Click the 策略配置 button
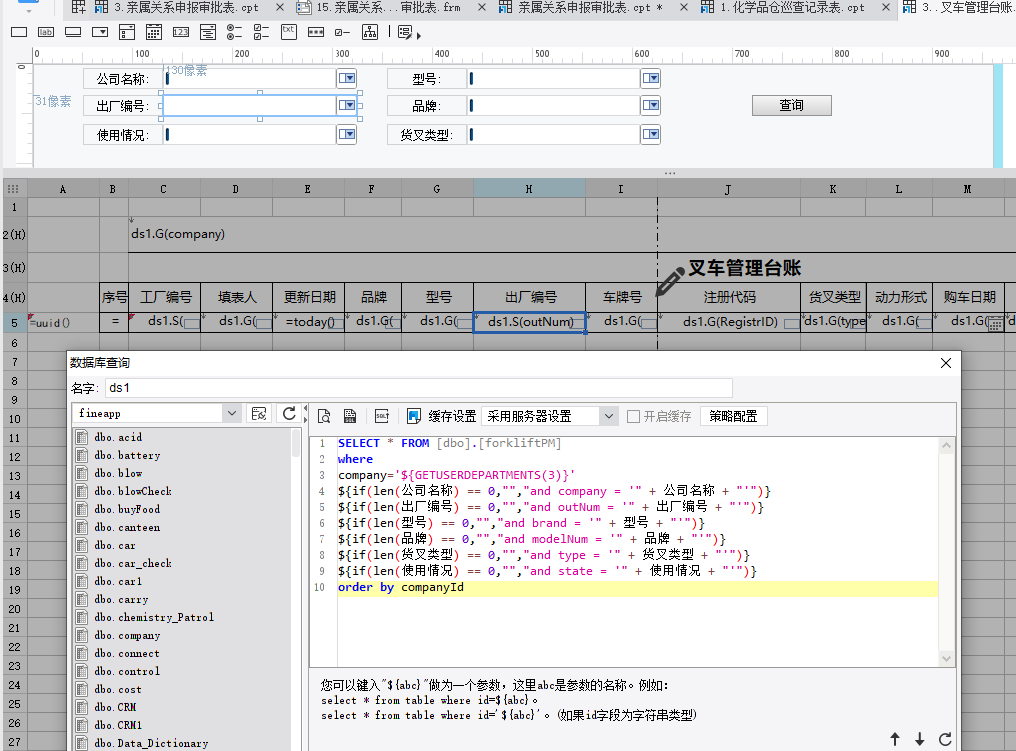The height and width of the screenshot is (751, 1016). 733,416
